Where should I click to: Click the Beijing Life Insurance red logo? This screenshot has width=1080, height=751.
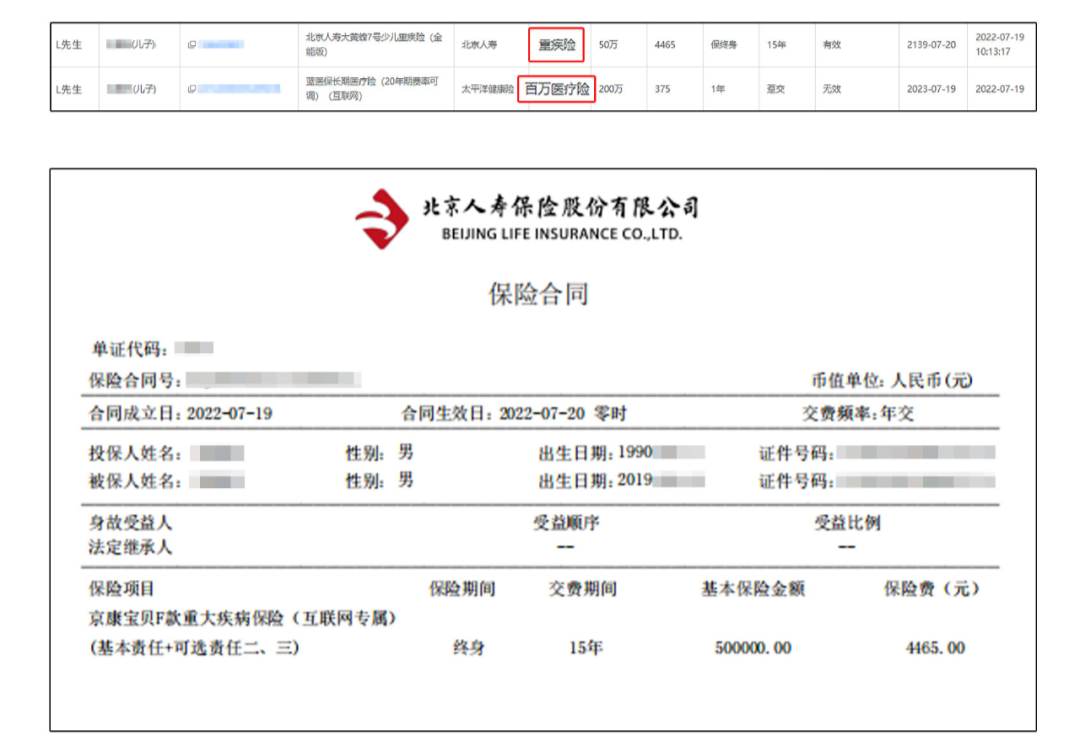point(382,218)
